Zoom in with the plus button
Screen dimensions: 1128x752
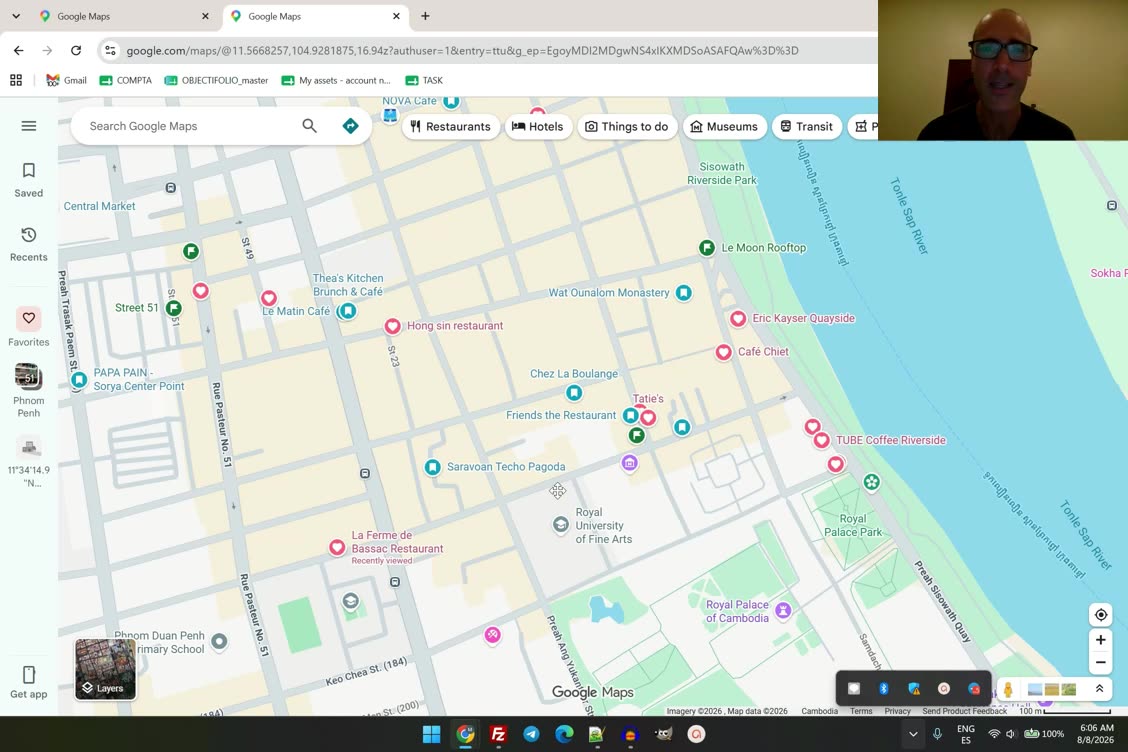(1101, 640)
